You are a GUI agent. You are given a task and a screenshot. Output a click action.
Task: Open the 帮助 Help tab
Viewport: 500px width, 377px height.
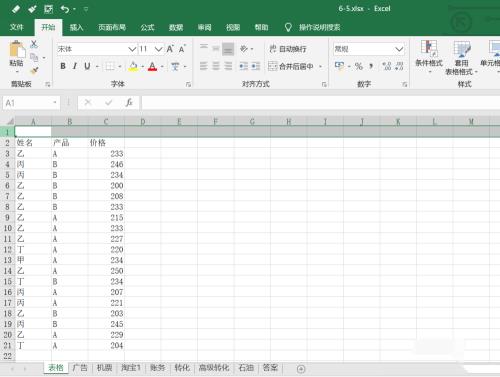point(261,27)
